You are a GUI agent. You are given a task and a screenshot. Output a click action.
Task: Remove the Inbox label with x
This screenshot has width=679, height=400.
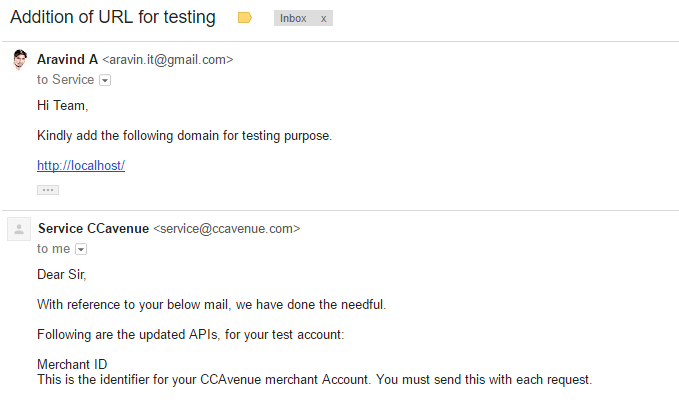pyautogui.click(x=323, y=19)
